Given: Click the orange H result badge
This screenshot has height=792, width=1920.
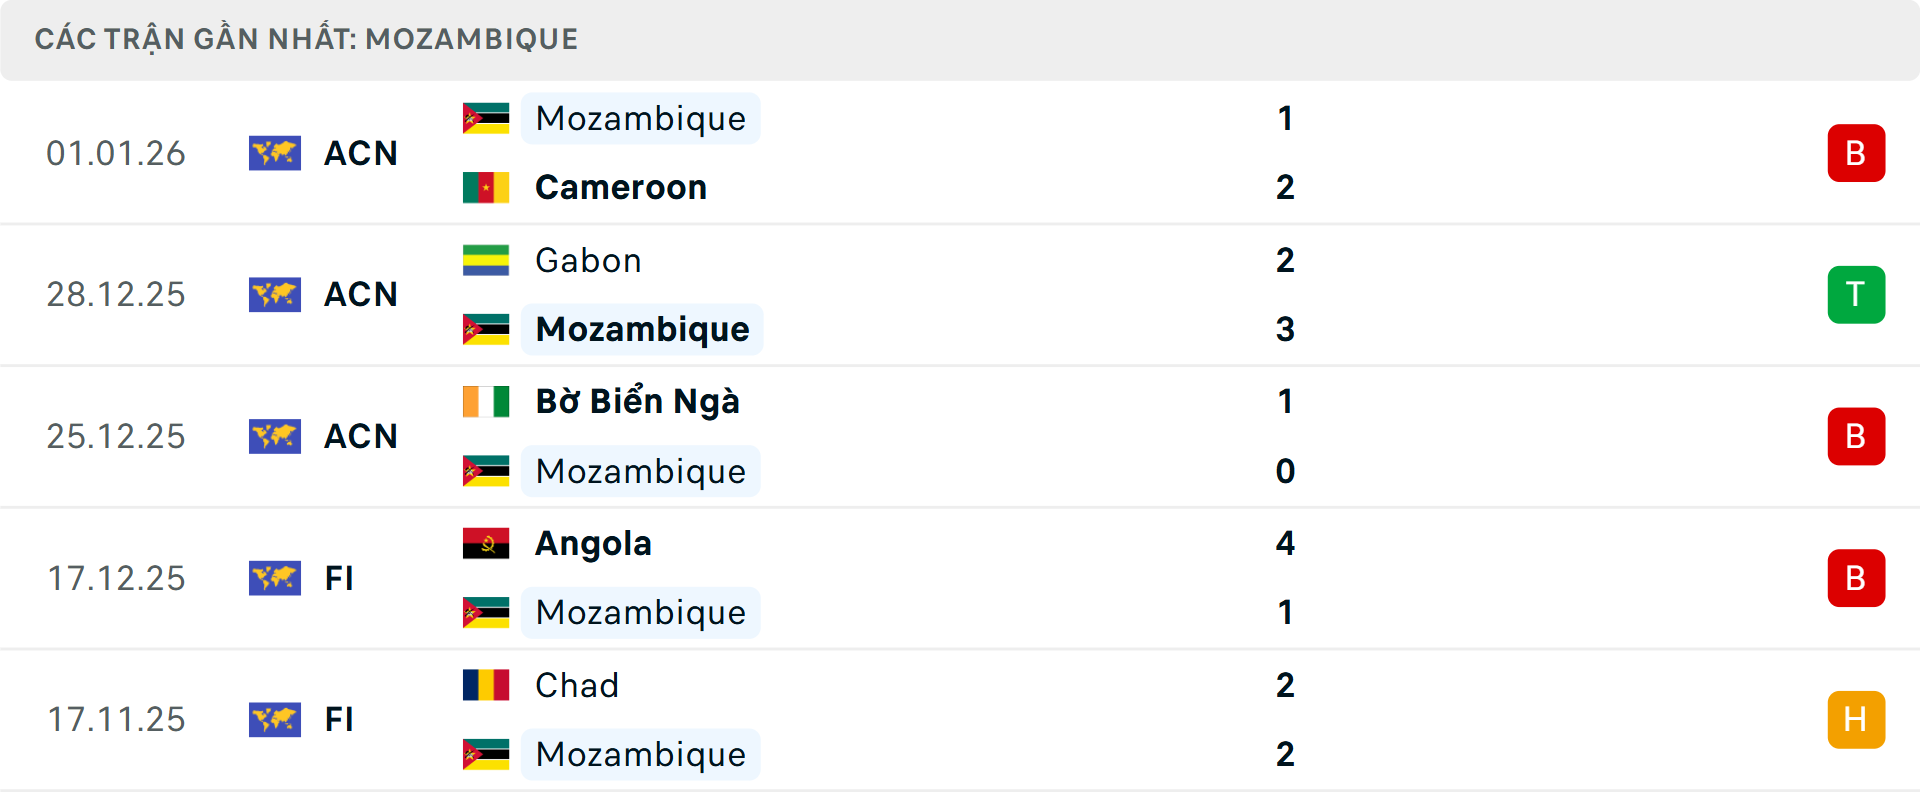Looking at the screenshot, I should point(1857,719).
